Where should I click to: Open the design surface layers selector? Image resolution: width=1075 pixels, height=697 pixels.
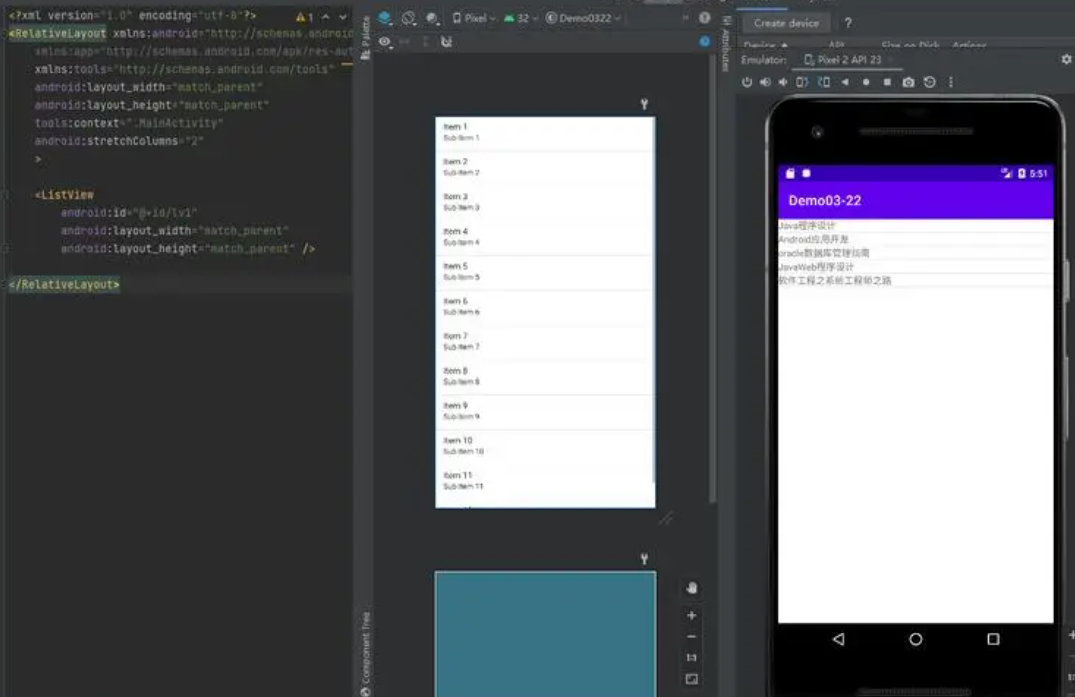385,18
